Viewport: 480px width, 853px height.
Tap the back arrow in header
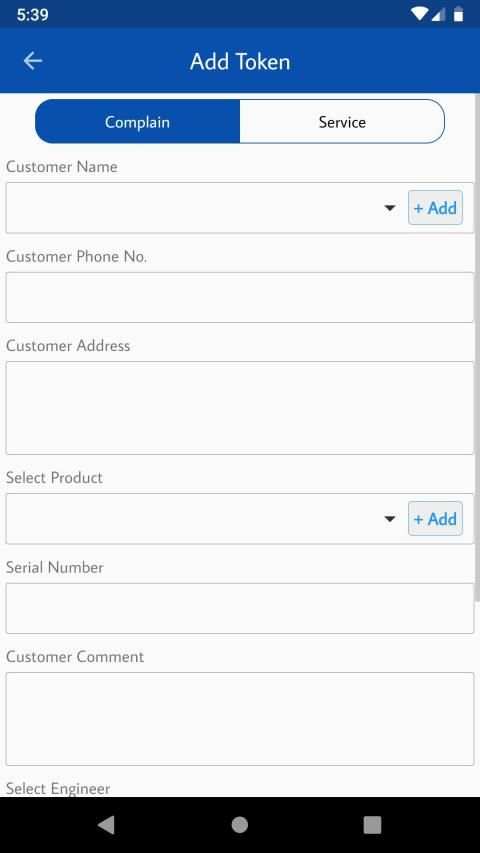tap(33, 61)
